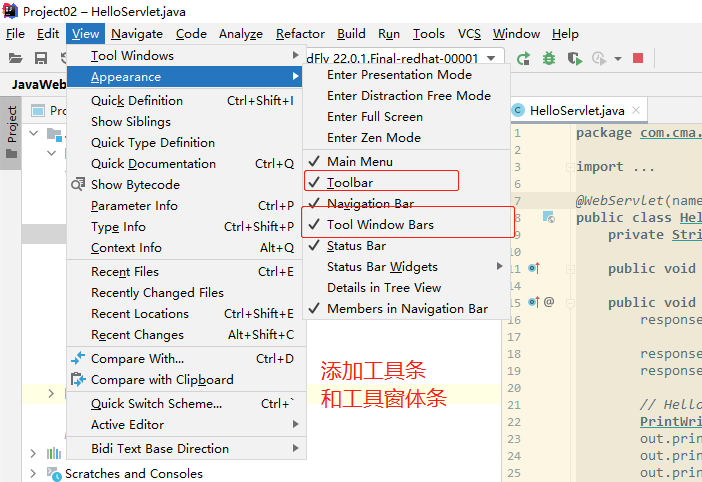Click the Open folder toolbar icon
The width and height of the screenshot is (702, 482).
point(15,58)
